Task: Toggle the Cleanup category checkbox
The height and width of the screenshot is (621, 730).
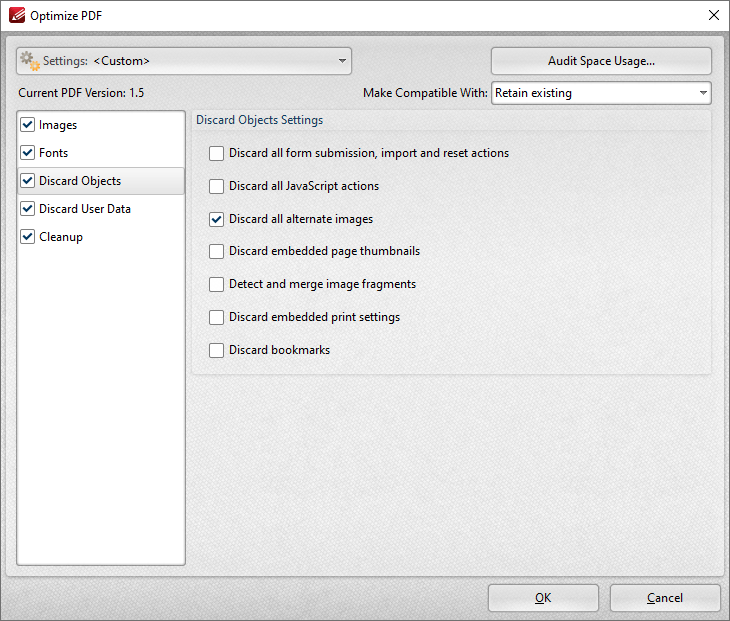Action: click(28, 237)
